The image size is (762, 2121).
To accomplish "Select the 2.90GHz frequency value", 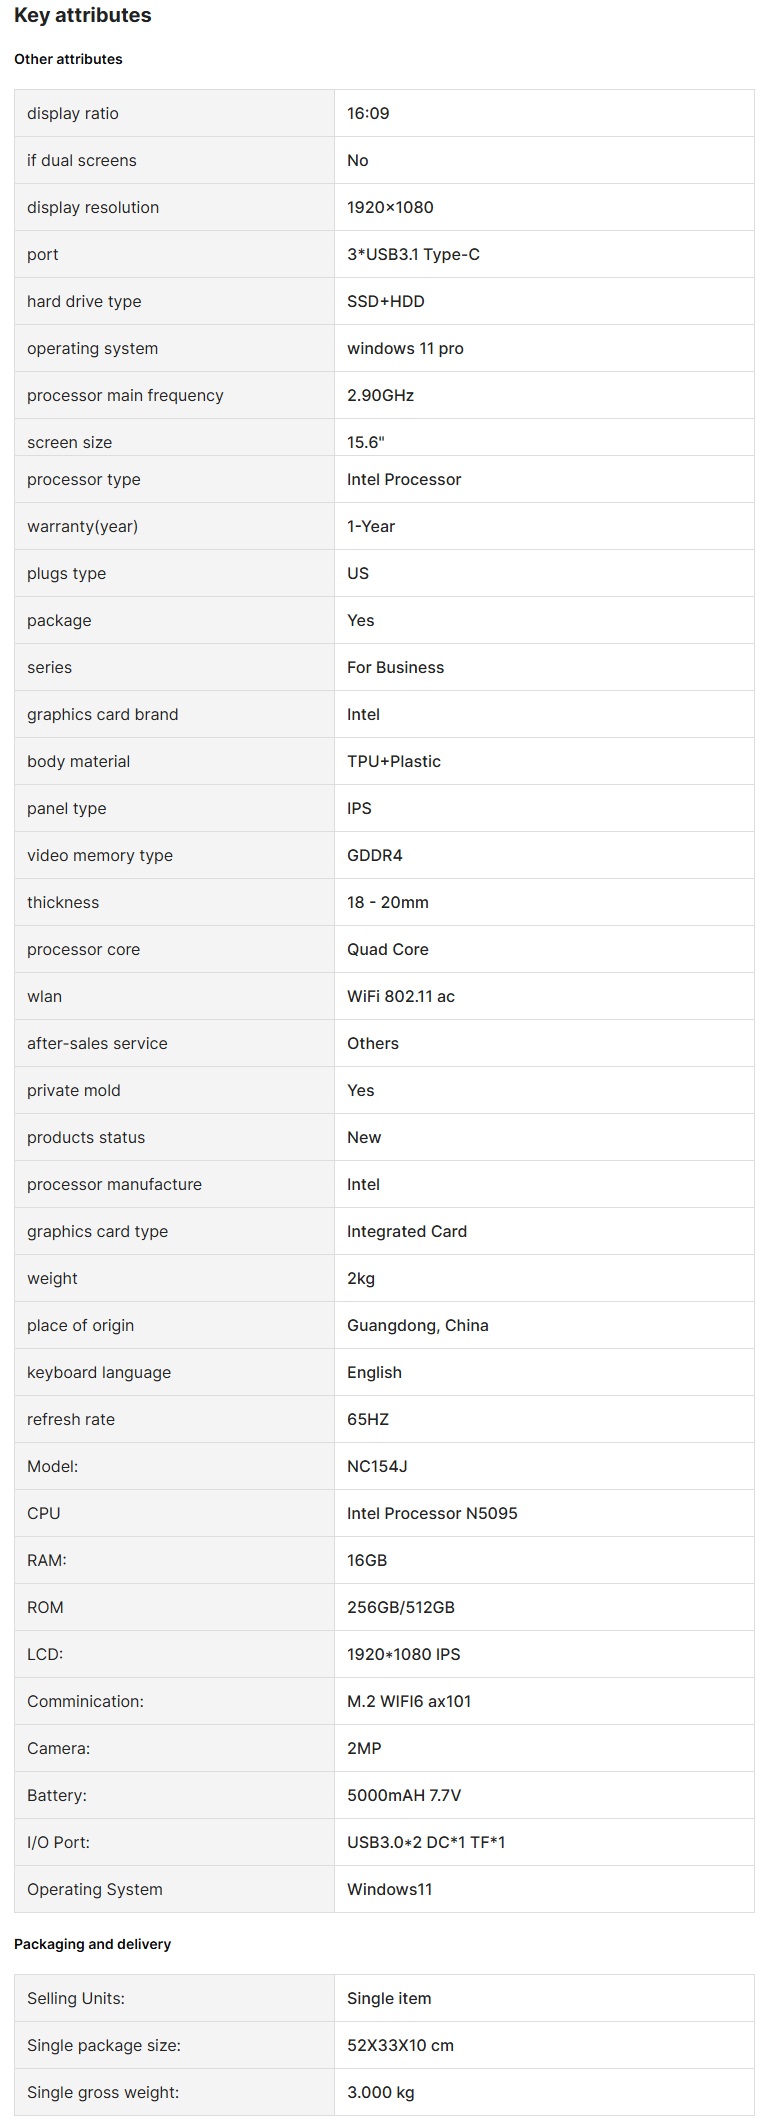I will [x=380, y=395].
